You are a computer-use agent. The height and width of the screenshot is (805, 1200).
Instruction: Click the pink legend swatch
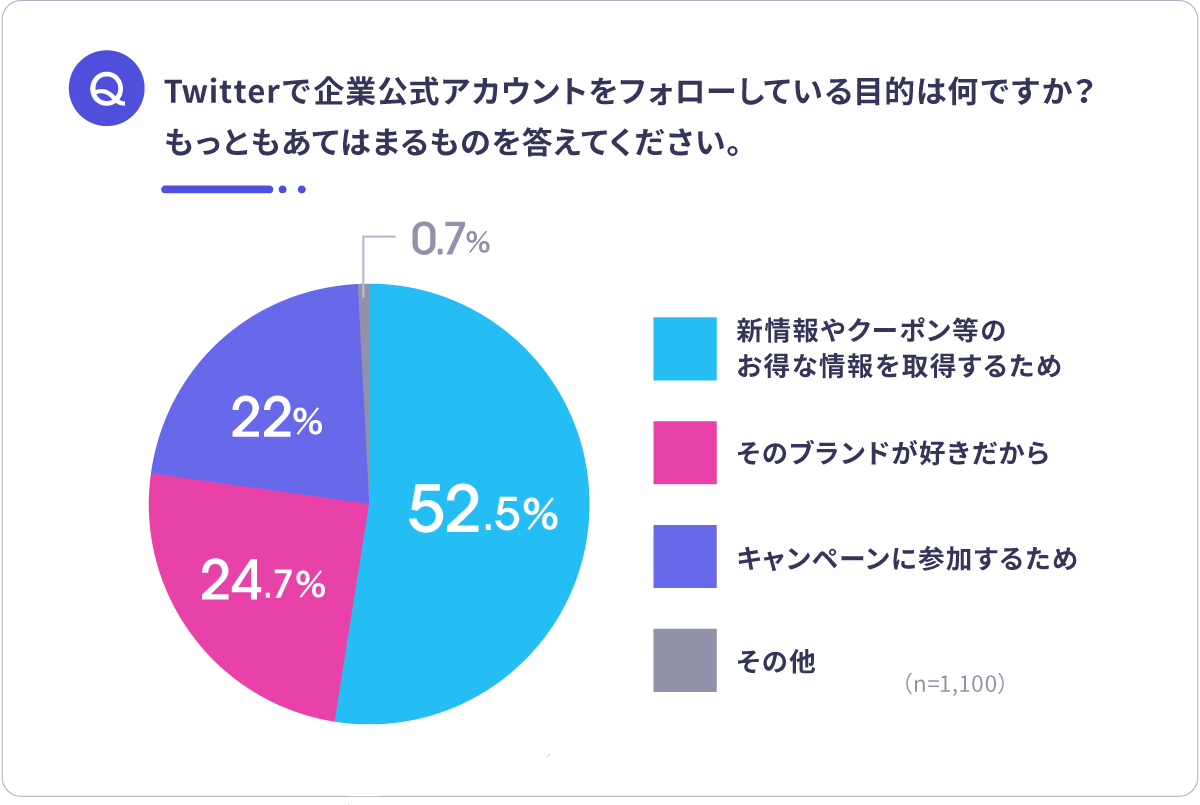[x=685, y=452]
